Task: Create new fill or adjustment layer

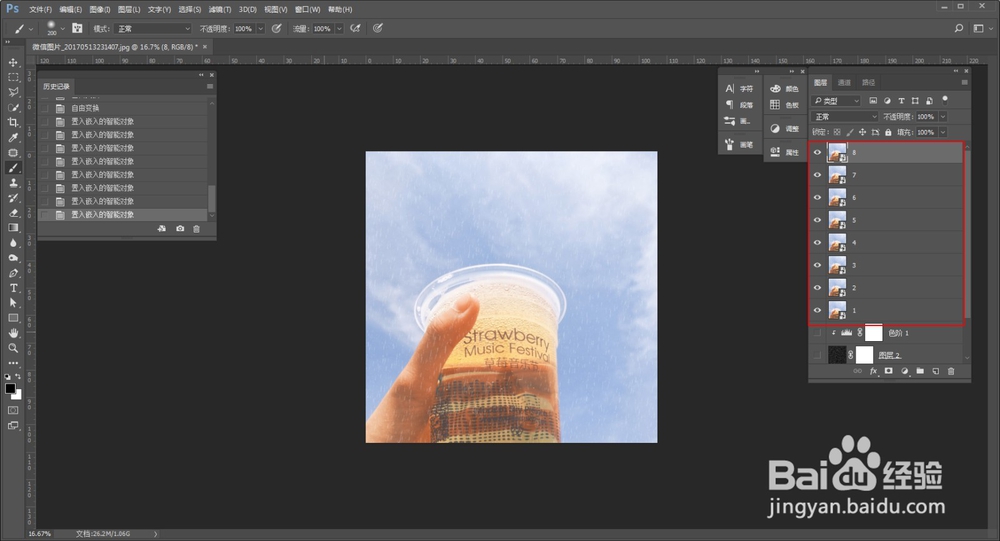Action: click(904, 371)
